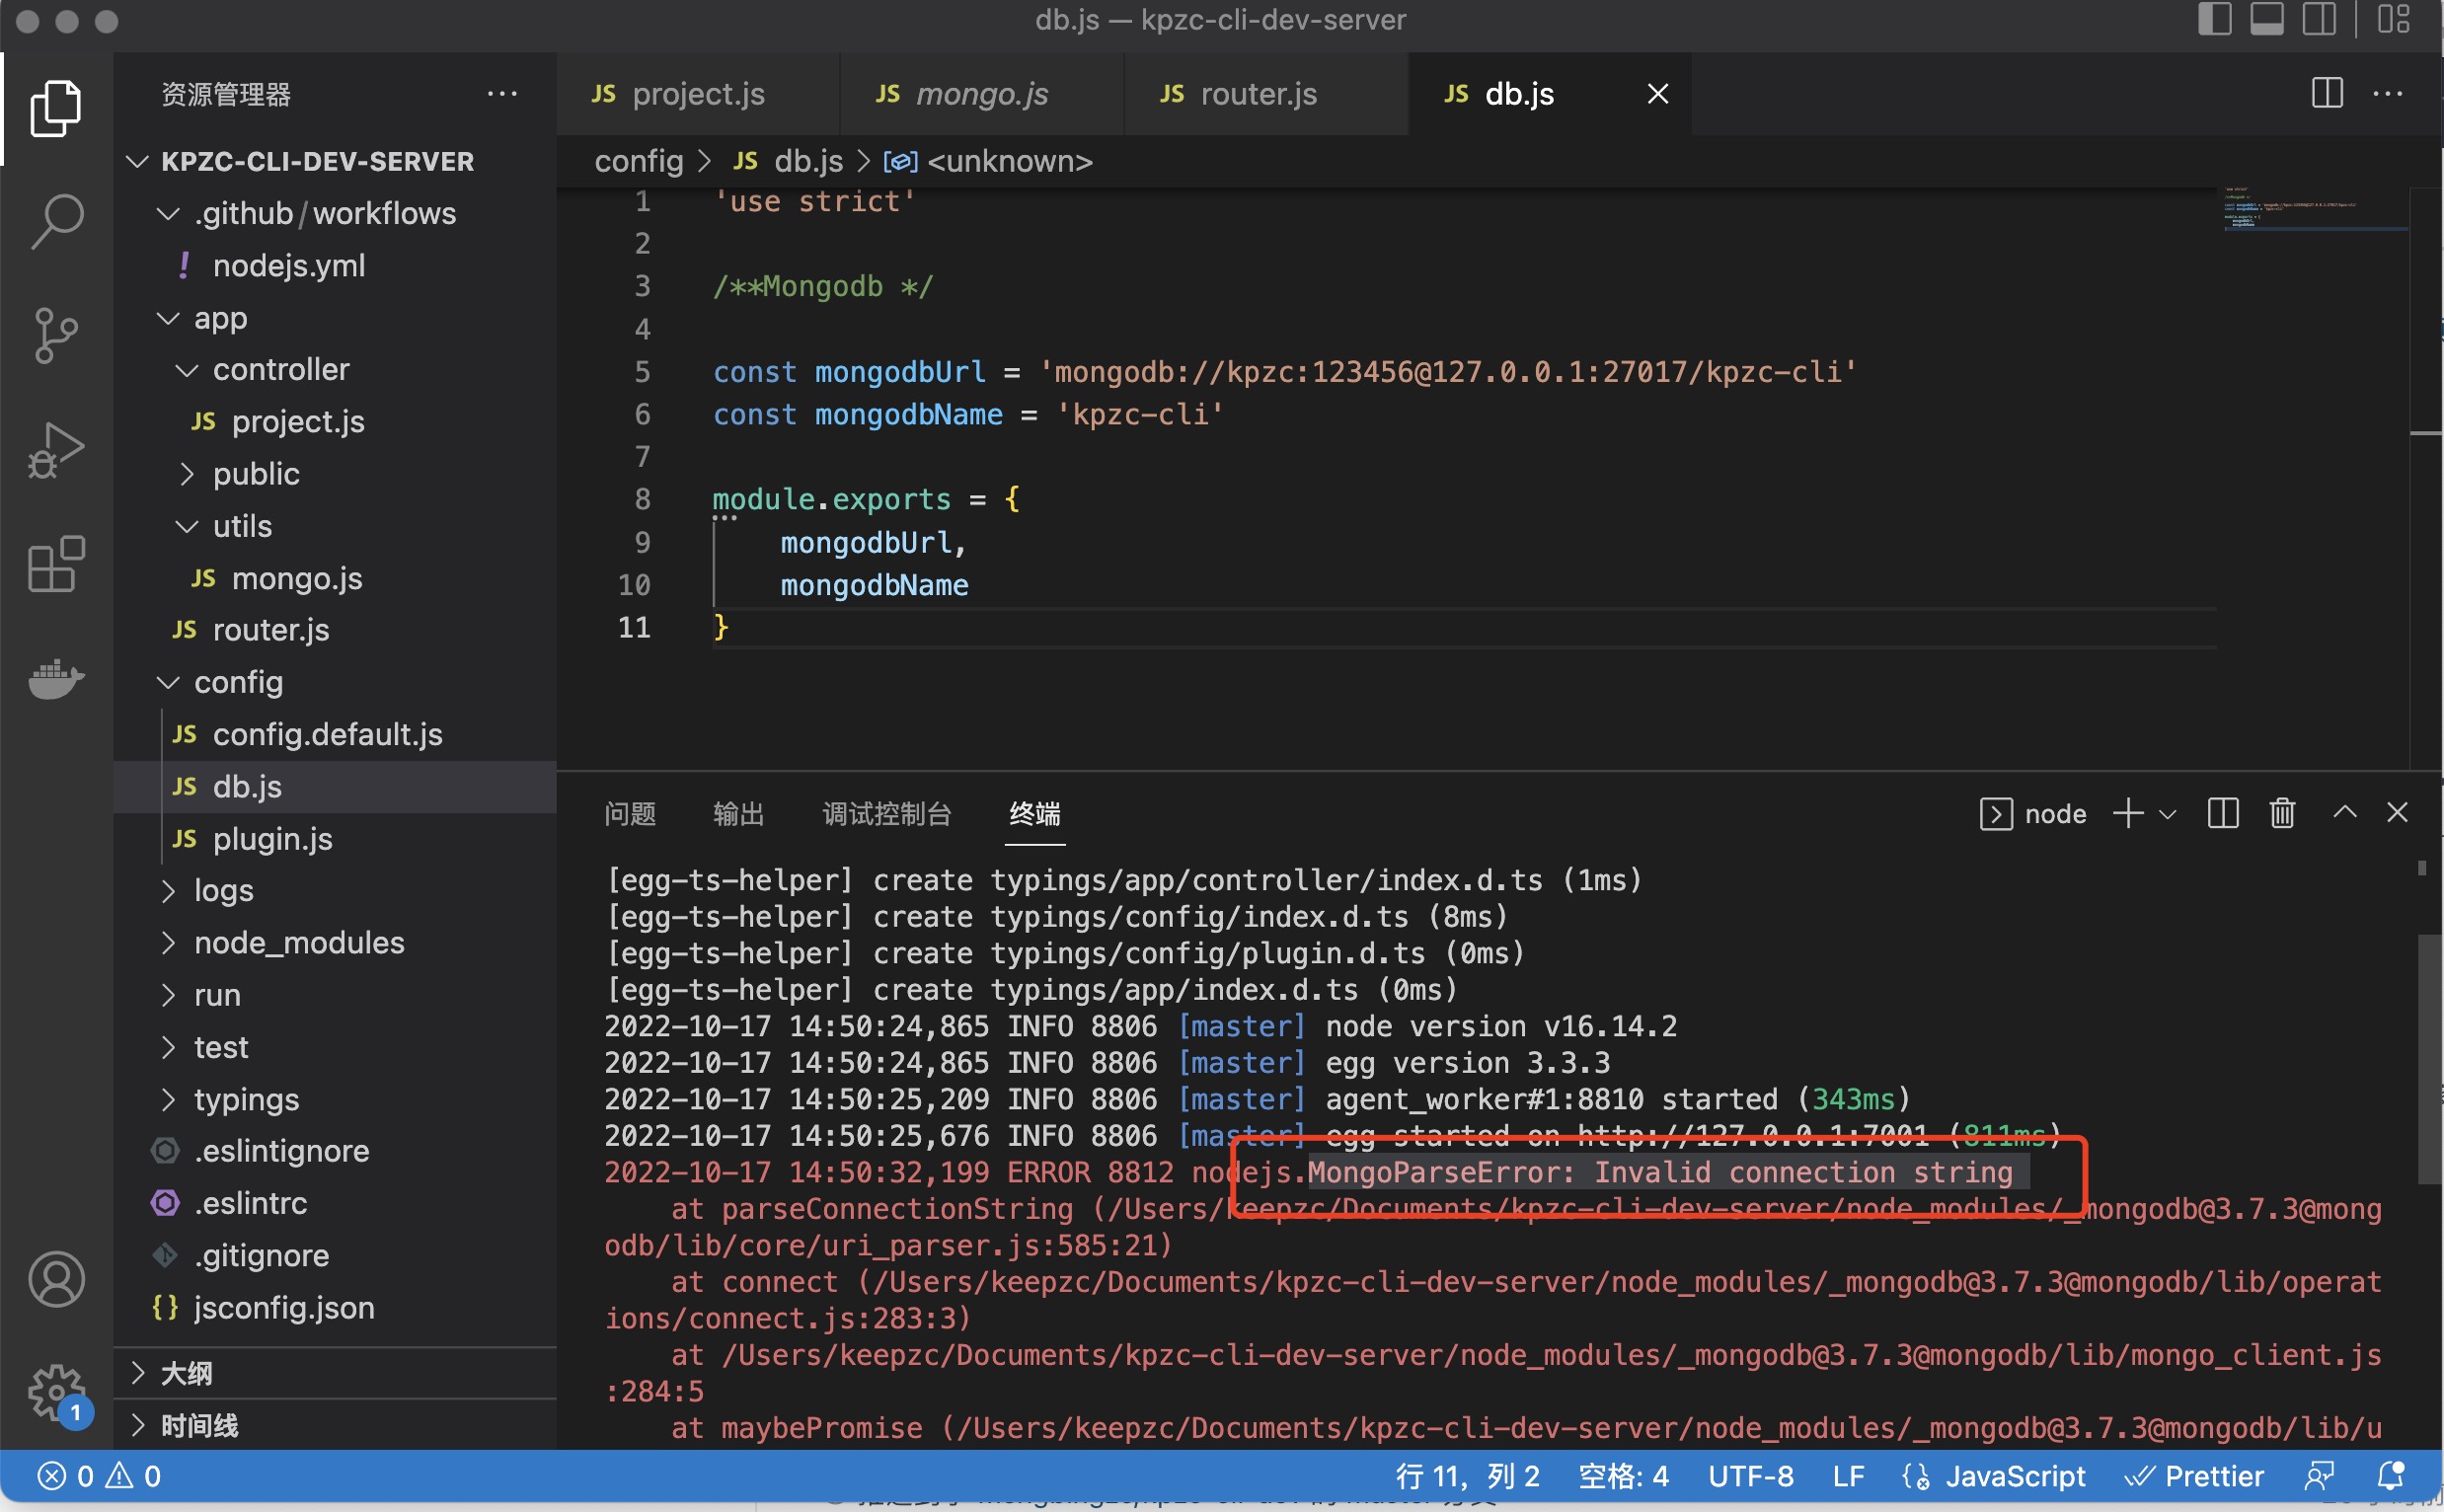This screenshot has height=1512, width=2444.
Task: Change LF end of line sequence
Action: tap(1849, 1476)
